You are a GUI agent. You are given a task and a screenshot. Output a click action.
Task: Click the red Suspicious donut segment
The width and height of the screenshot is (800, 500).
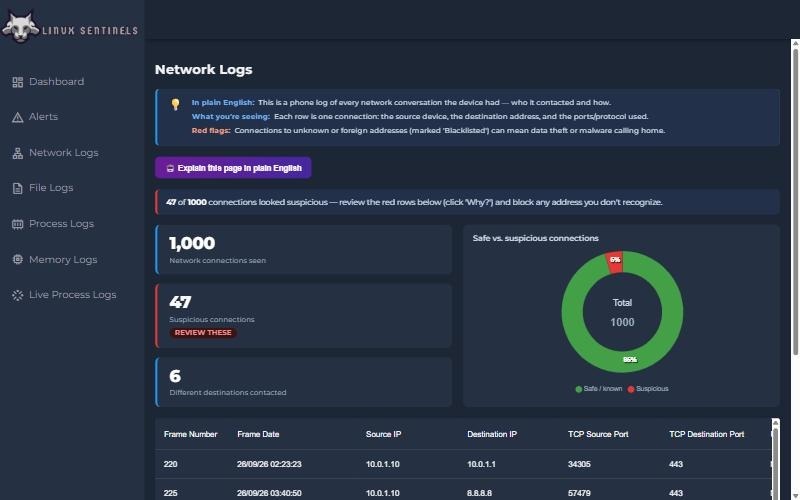pyautogui.click(x=614, y=262)
